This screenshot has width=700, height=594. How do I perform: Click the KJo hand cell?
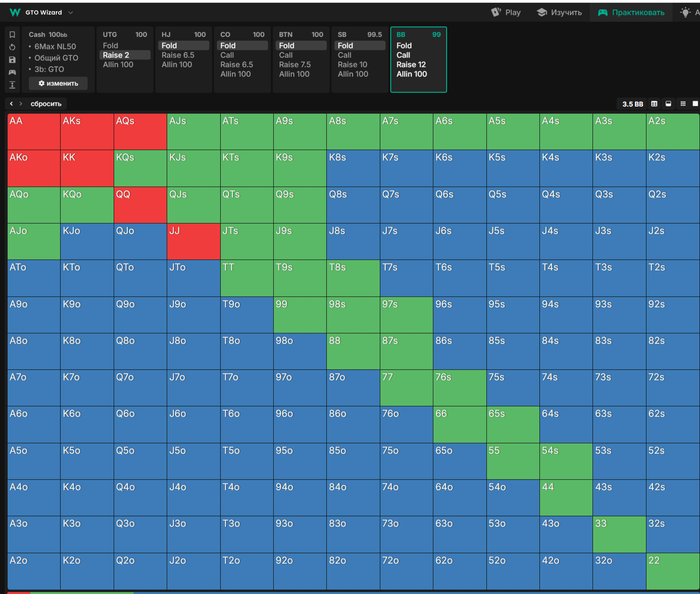click(x=87, y=241)
